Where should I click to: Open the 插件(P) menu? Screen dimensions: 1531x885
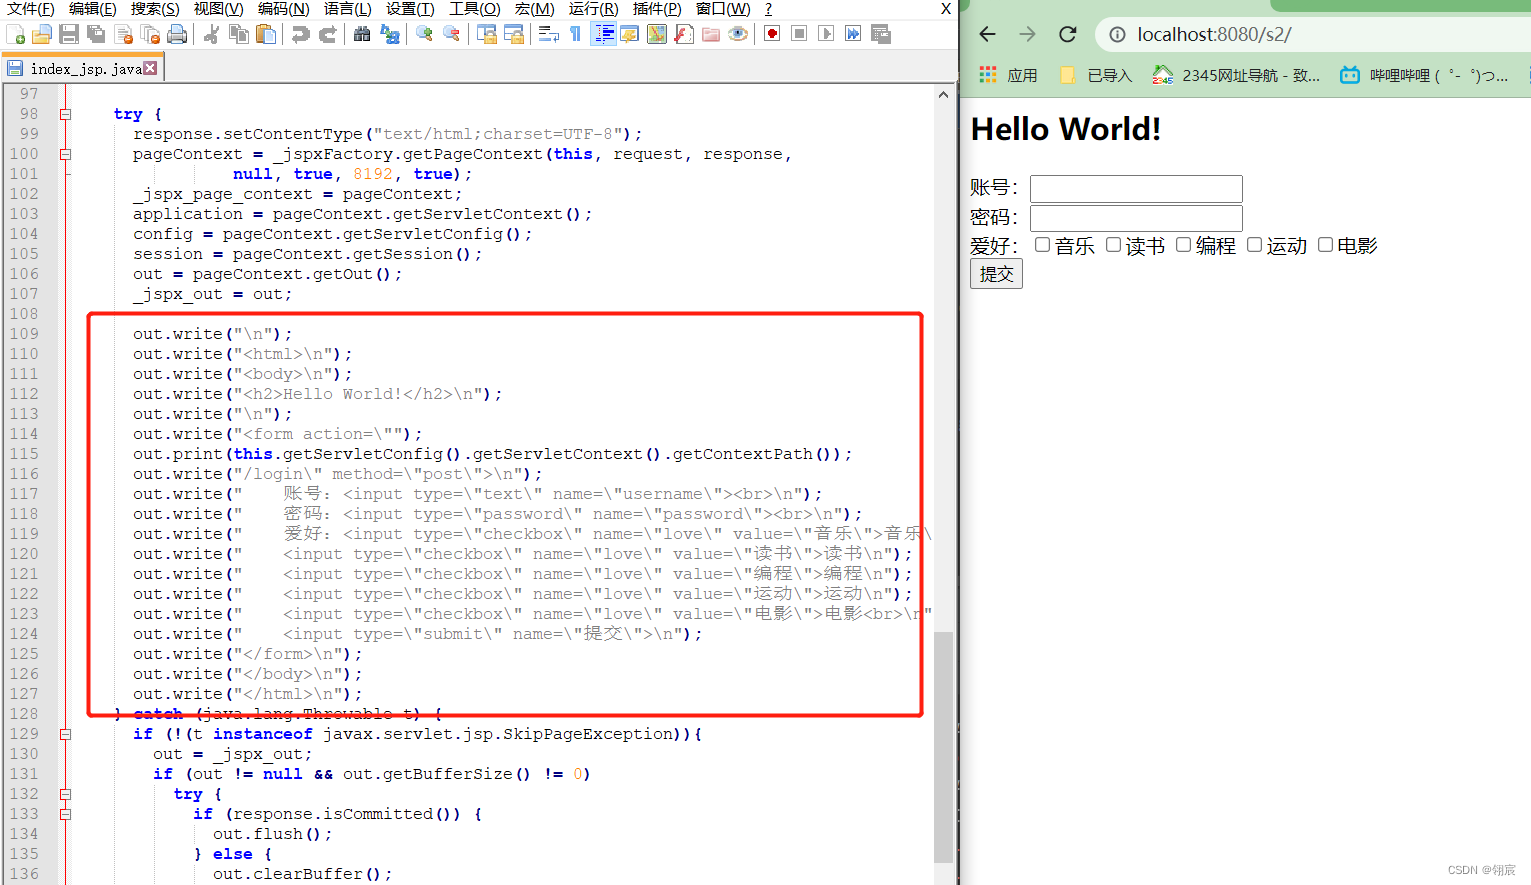coord(657,9)
